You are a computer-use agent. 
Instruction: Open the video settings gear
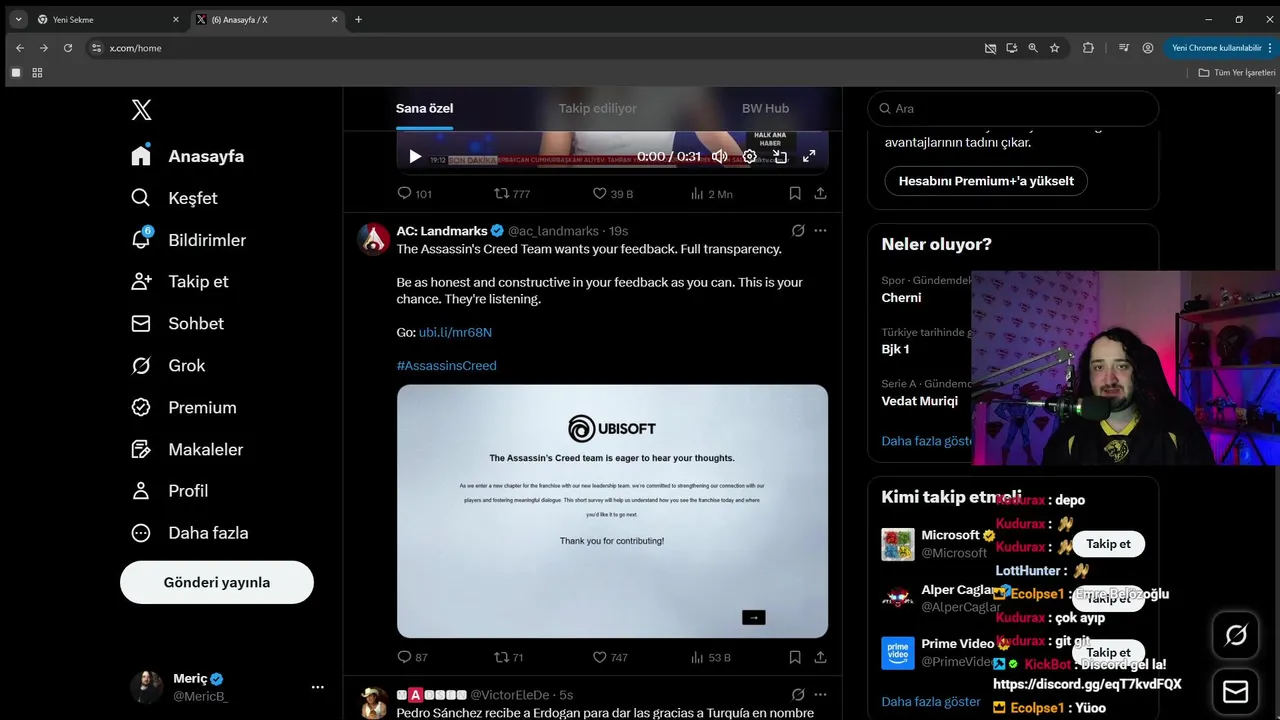749,156
